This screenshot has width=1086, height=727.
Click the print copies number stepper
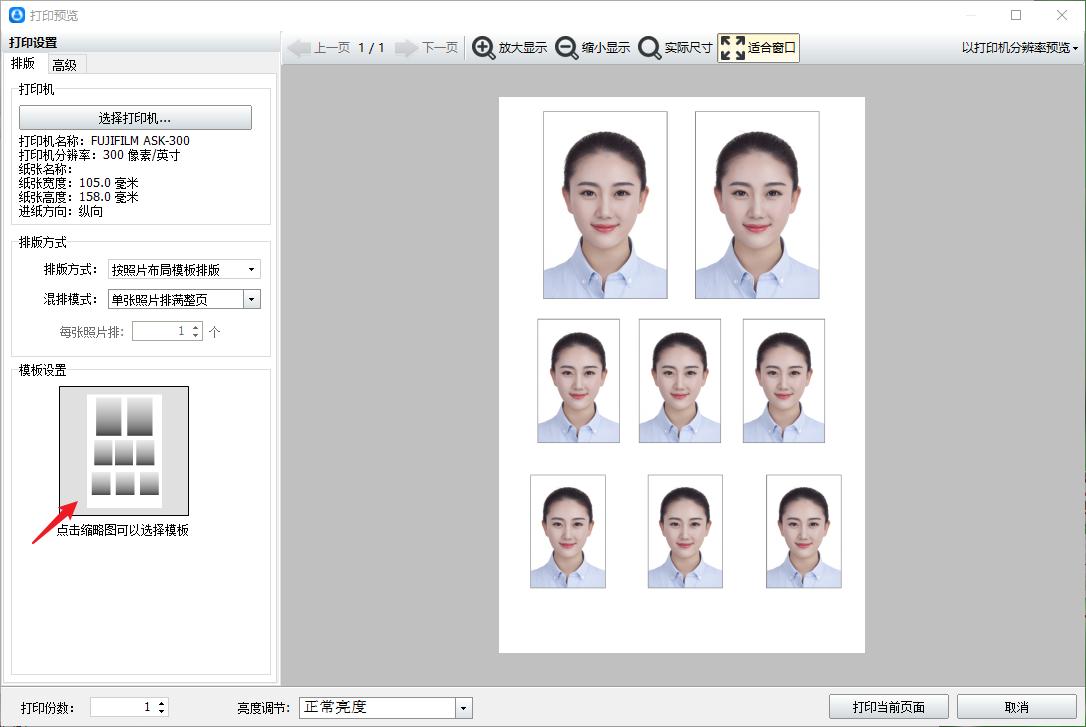point(162,707)
